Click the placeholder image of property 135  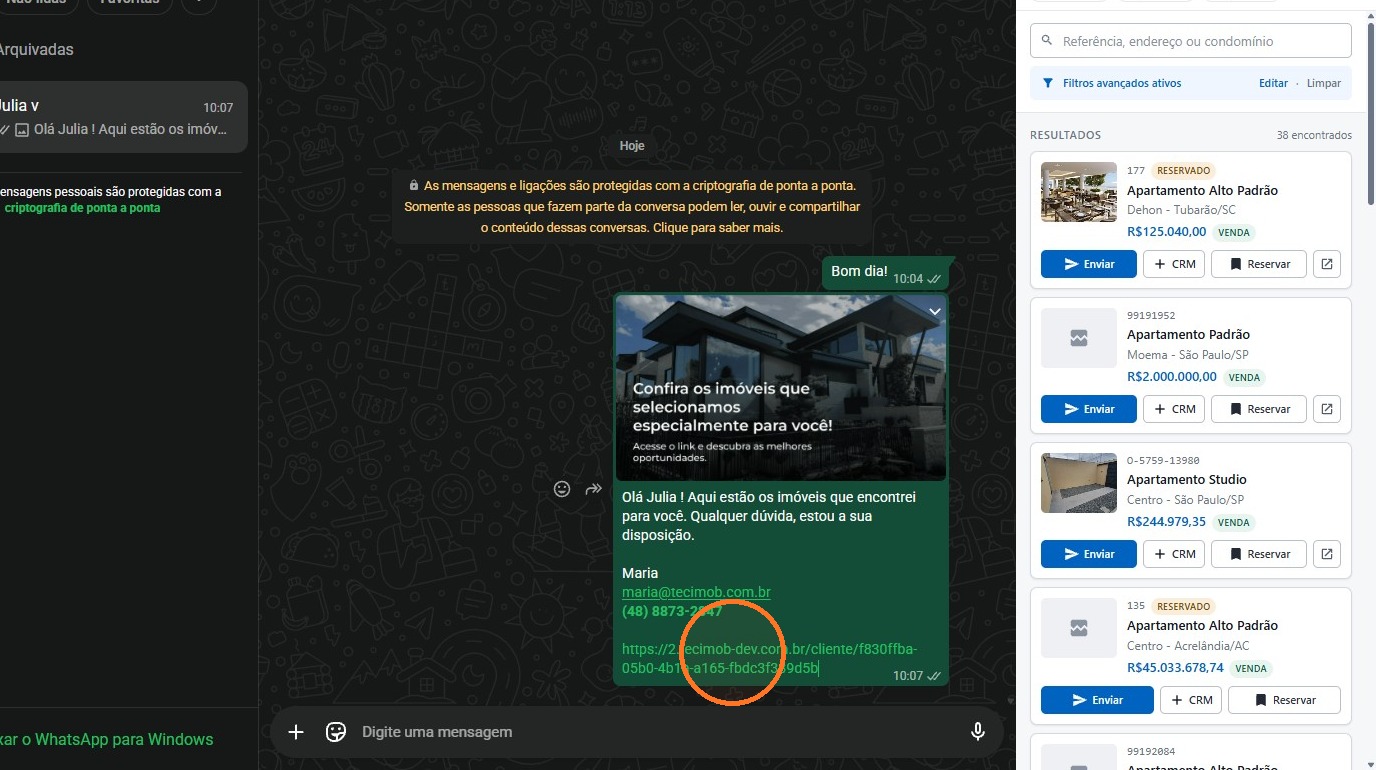[x=1079, y=628]
